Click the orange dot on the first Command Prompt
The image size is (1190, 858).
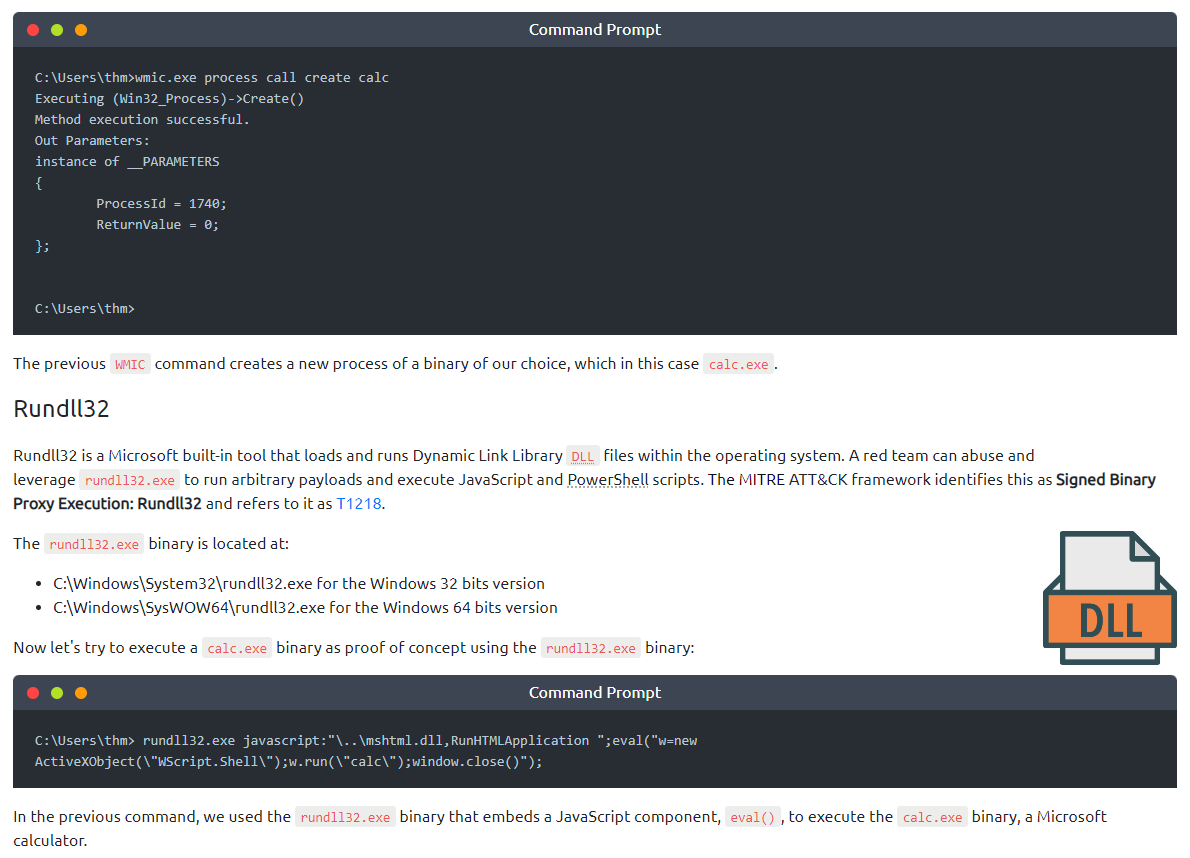[x=81, y=30]
